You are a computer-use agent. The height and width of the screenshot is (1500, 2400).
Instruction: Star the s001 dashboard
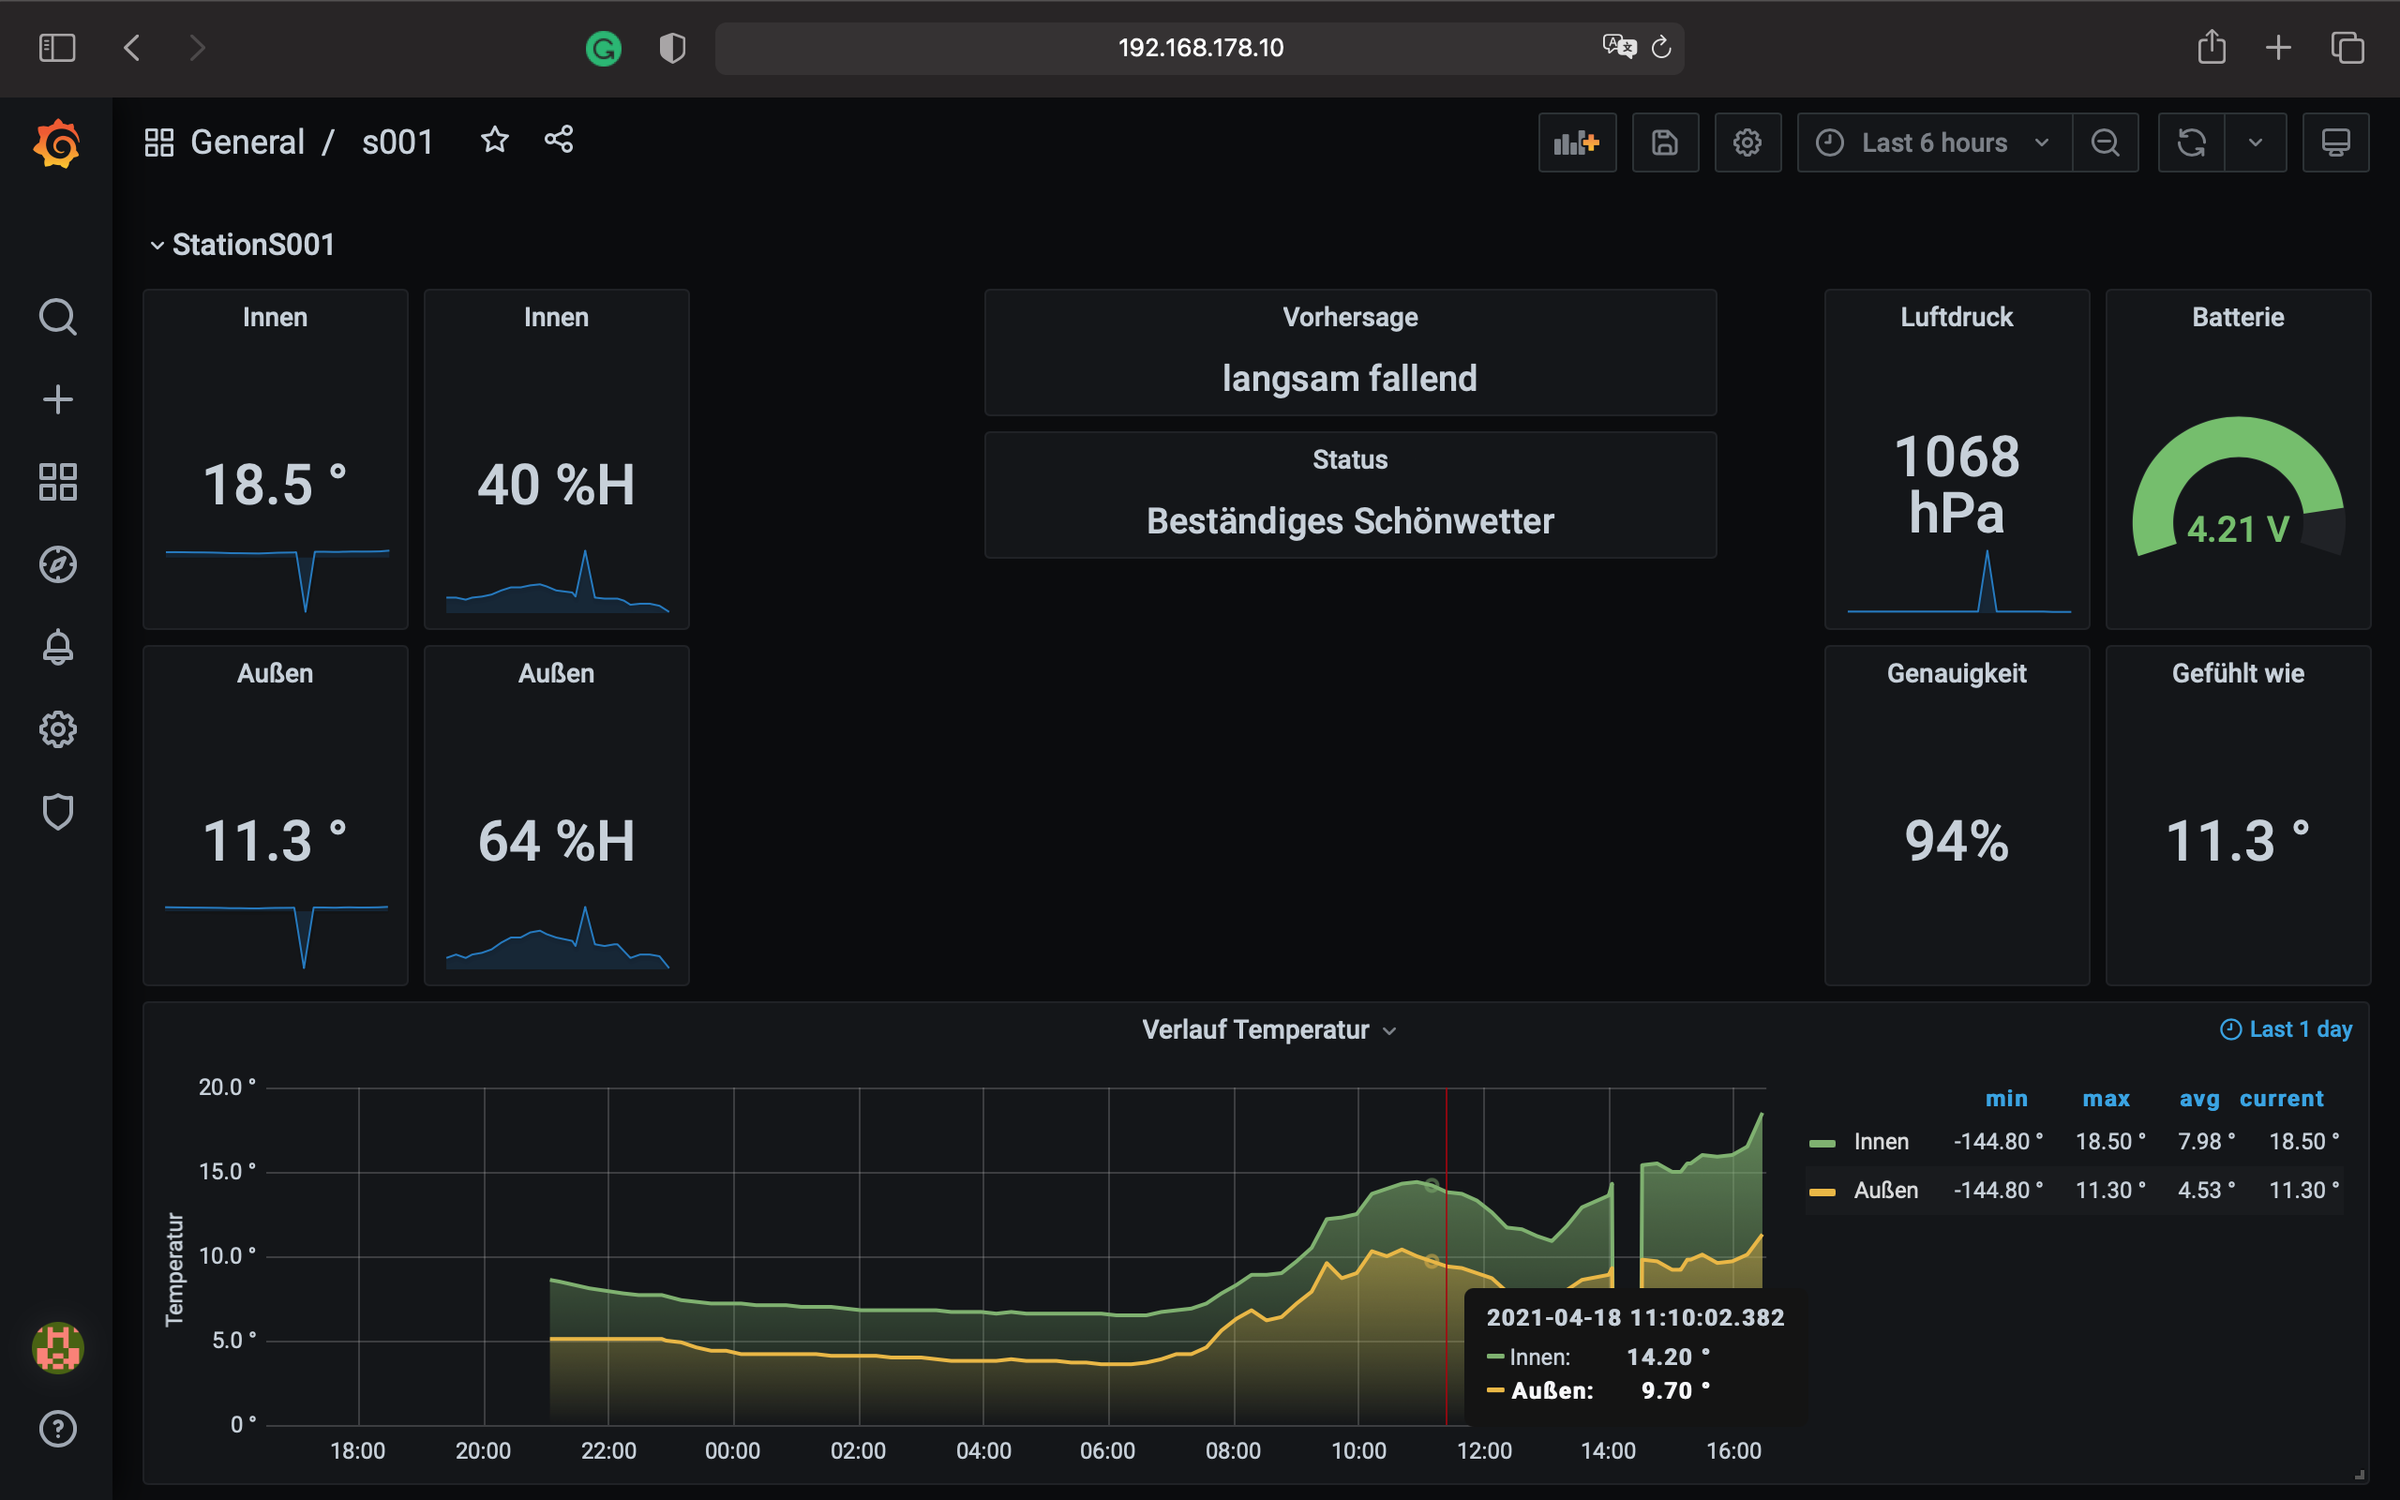495,140
